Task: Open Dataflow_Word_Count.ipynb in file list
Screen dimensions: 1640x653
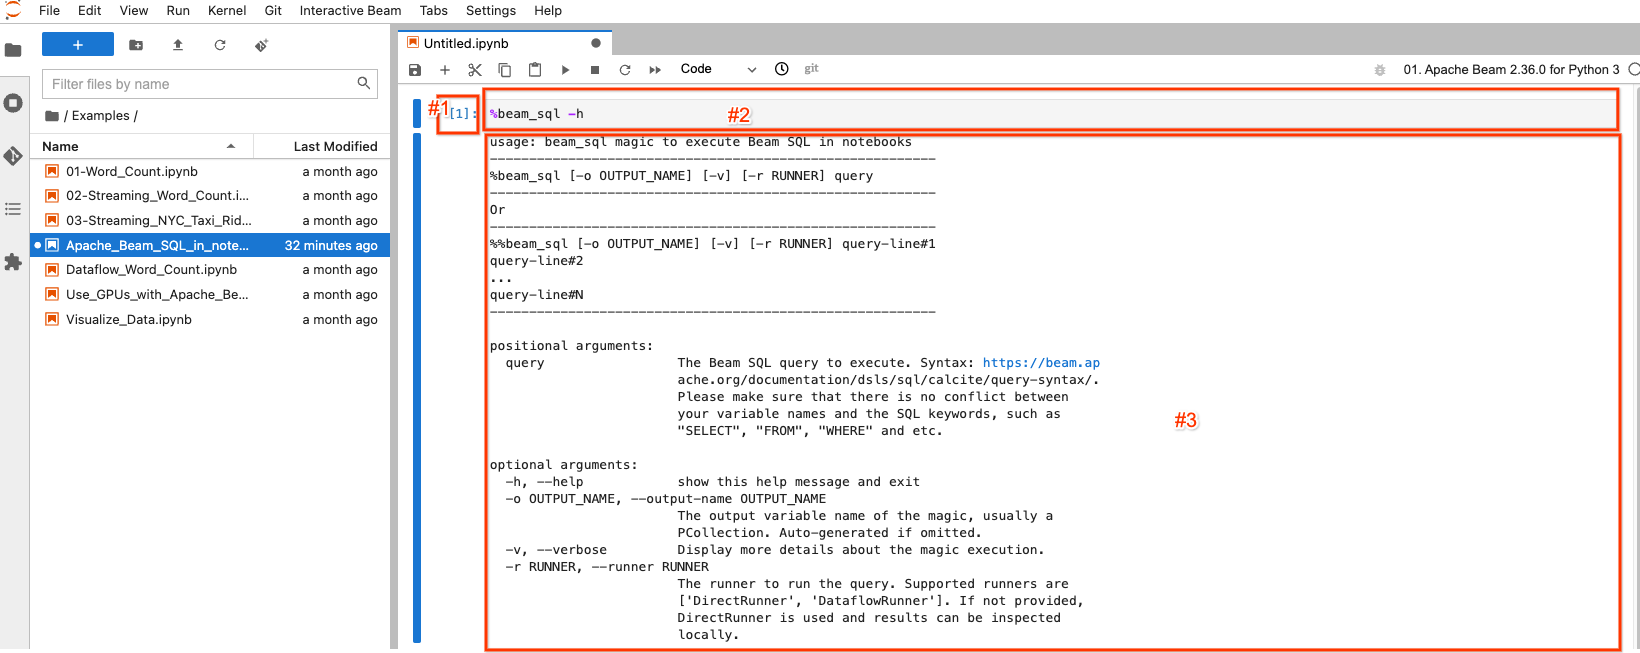Action: point(151,270)
